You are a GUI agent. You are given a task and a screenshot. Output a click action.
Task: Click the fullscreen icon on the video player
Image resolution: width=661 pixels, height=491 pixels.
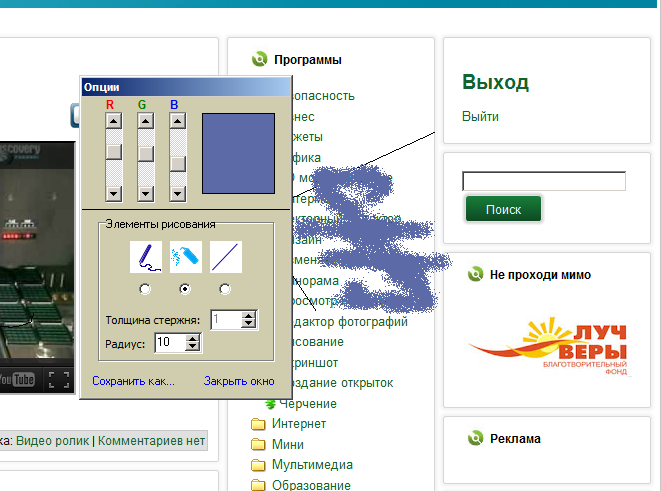(x=59, y=379)
